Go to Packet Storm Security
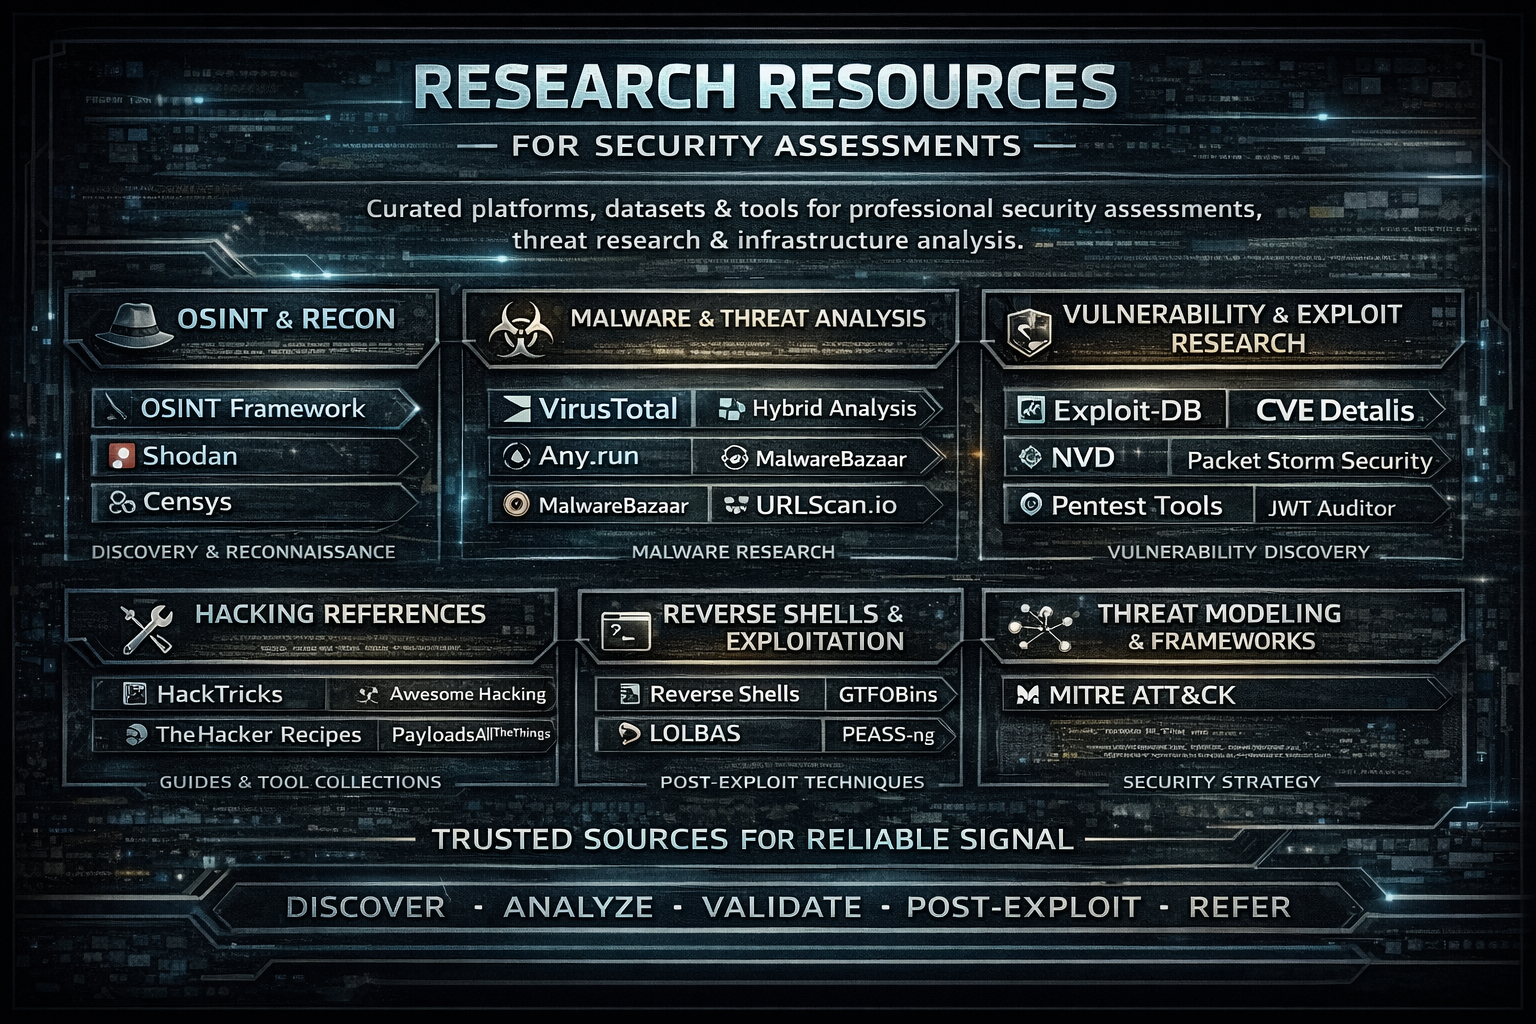Screen dimensions: 1536x1024 click(1309, 461)
